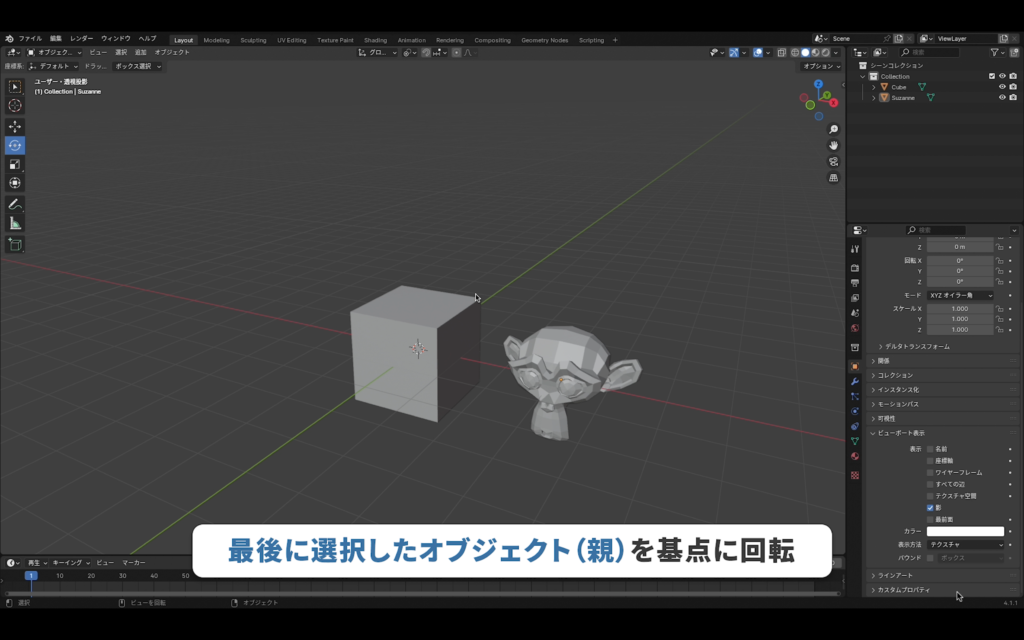Open the View Layer properties tab
This screenshot has width=1024, height=640.
[855, 298]
